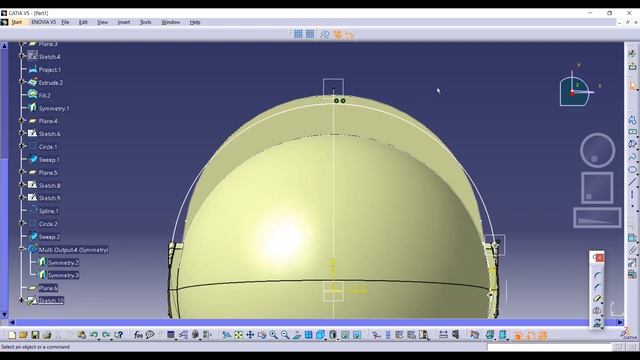Expand the Plane.4 tree node
The width and height of the screenshot is (640, 360).
pyautogui.click(x=22, y=120)
